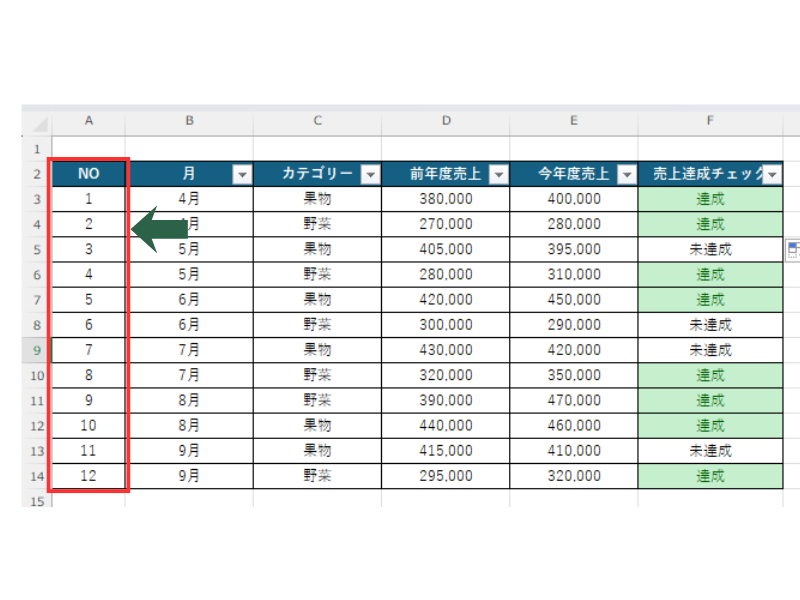The width and height of the screenshot is (800, 600).
Task: Open the 月 column filter dropdown
Action: (242, 174)
